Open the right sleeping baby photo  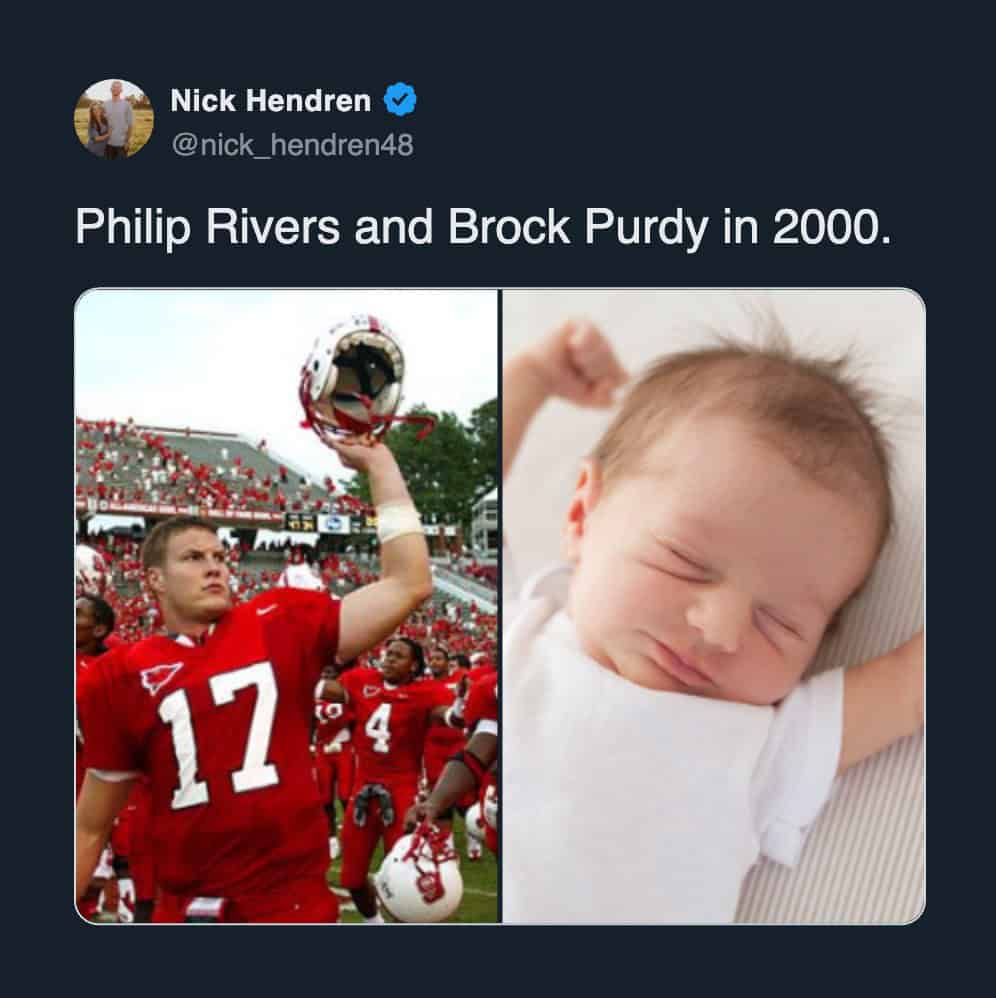click(x=714, y=605)
